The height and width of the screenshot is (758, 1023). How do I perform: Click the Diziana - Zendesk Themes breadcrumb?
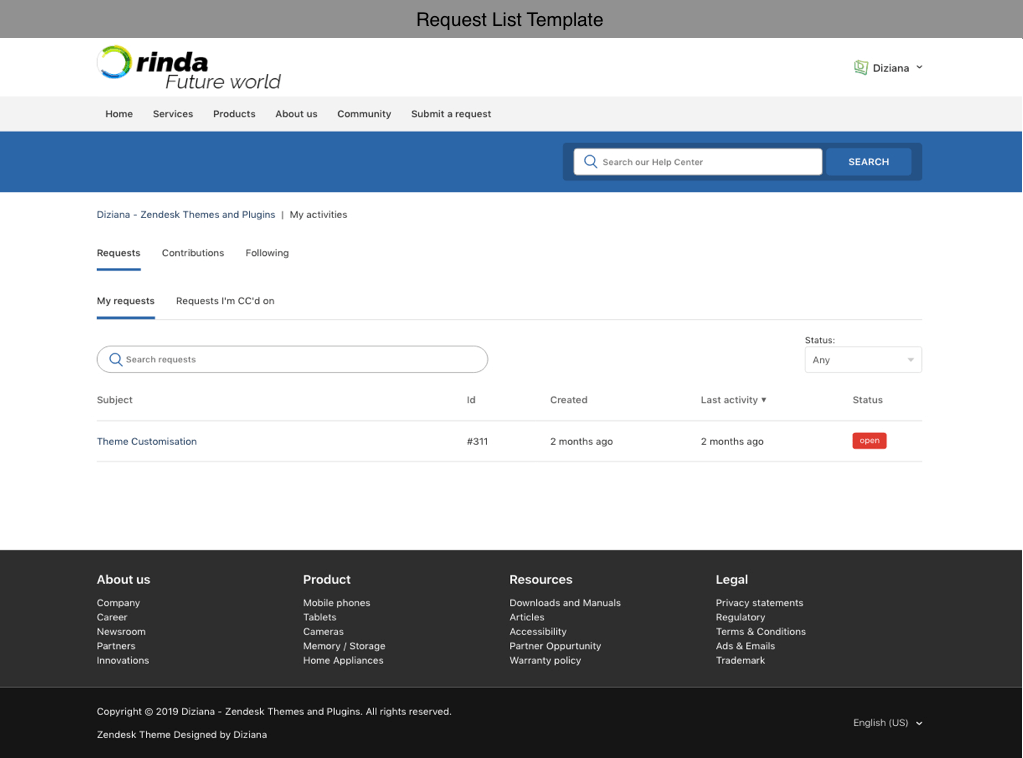pos(186,215)
